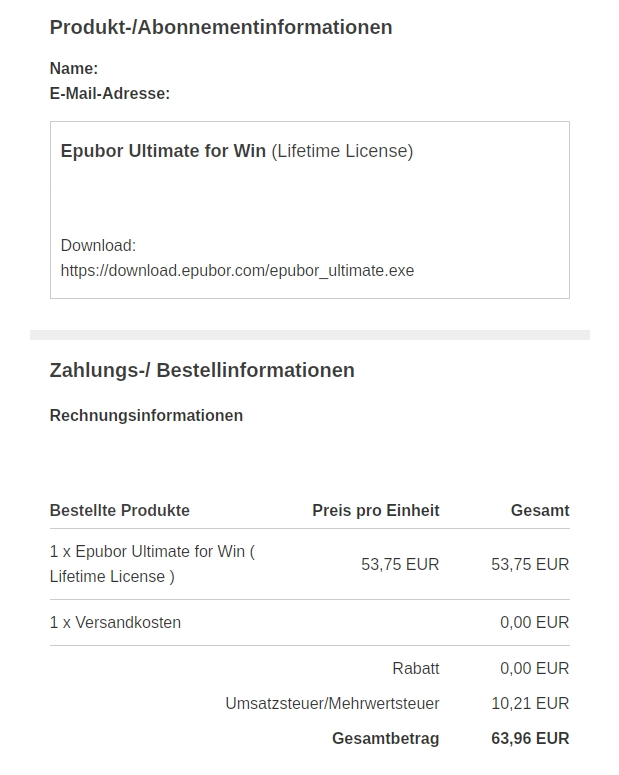Click the Bestellte Produkte column header
Screen dimensions: 619x775
119,510
